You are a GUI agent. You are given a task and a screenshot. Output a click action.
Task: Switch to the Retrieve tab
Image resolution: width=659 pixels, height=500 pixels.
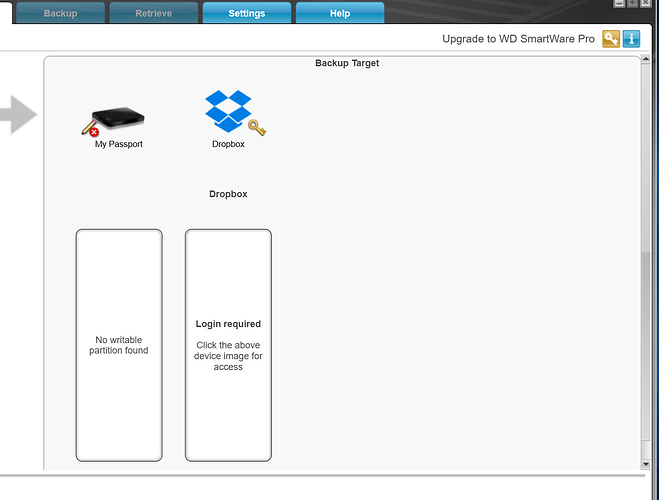click(154, 13)
